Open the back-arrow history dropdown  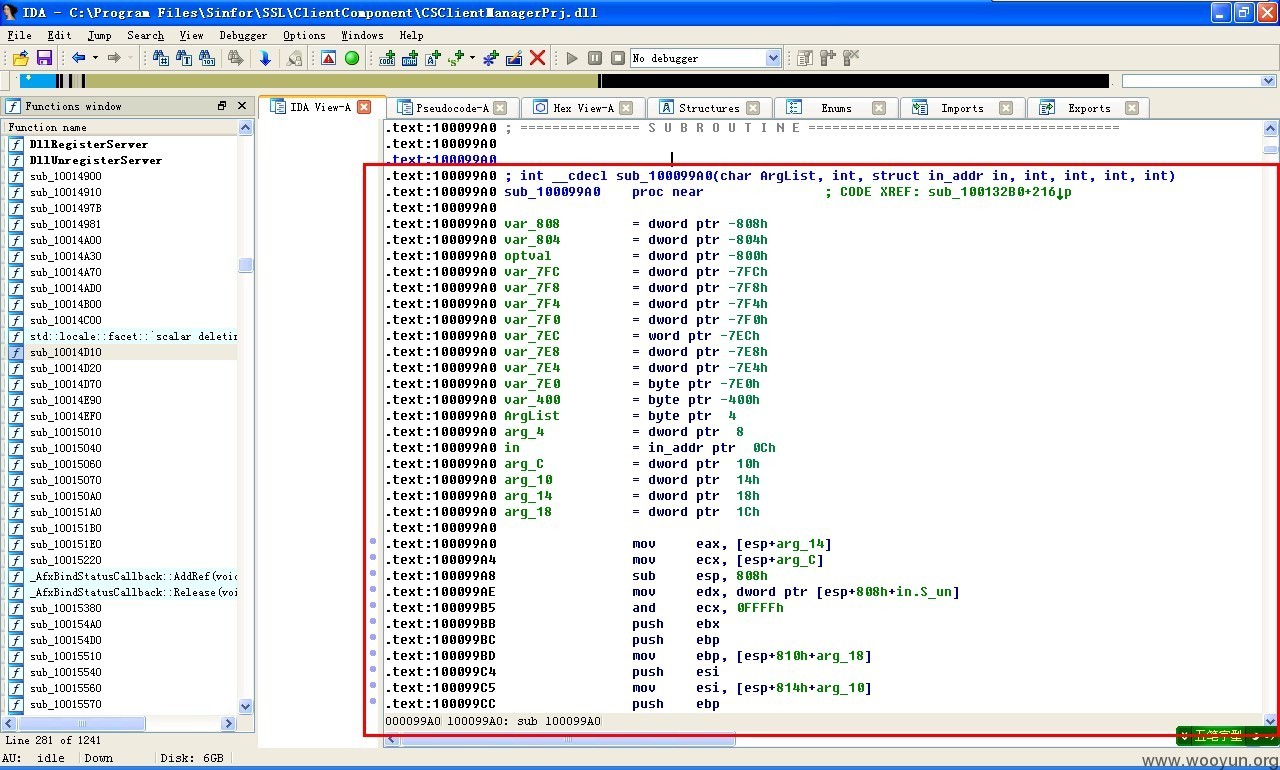[95, 58]
